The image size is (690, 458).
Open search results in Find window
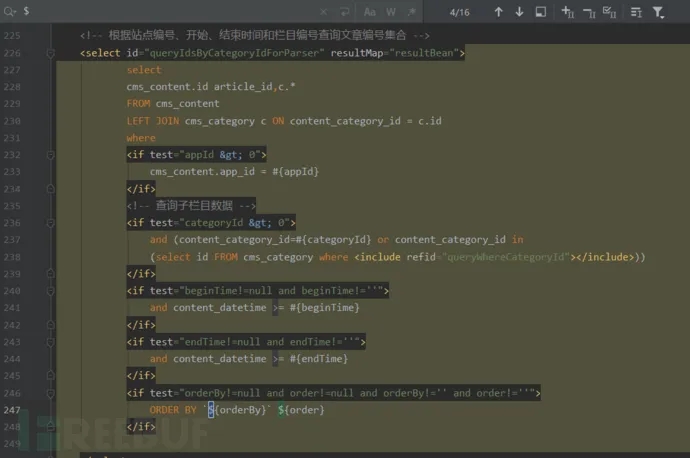pos(541,12)
